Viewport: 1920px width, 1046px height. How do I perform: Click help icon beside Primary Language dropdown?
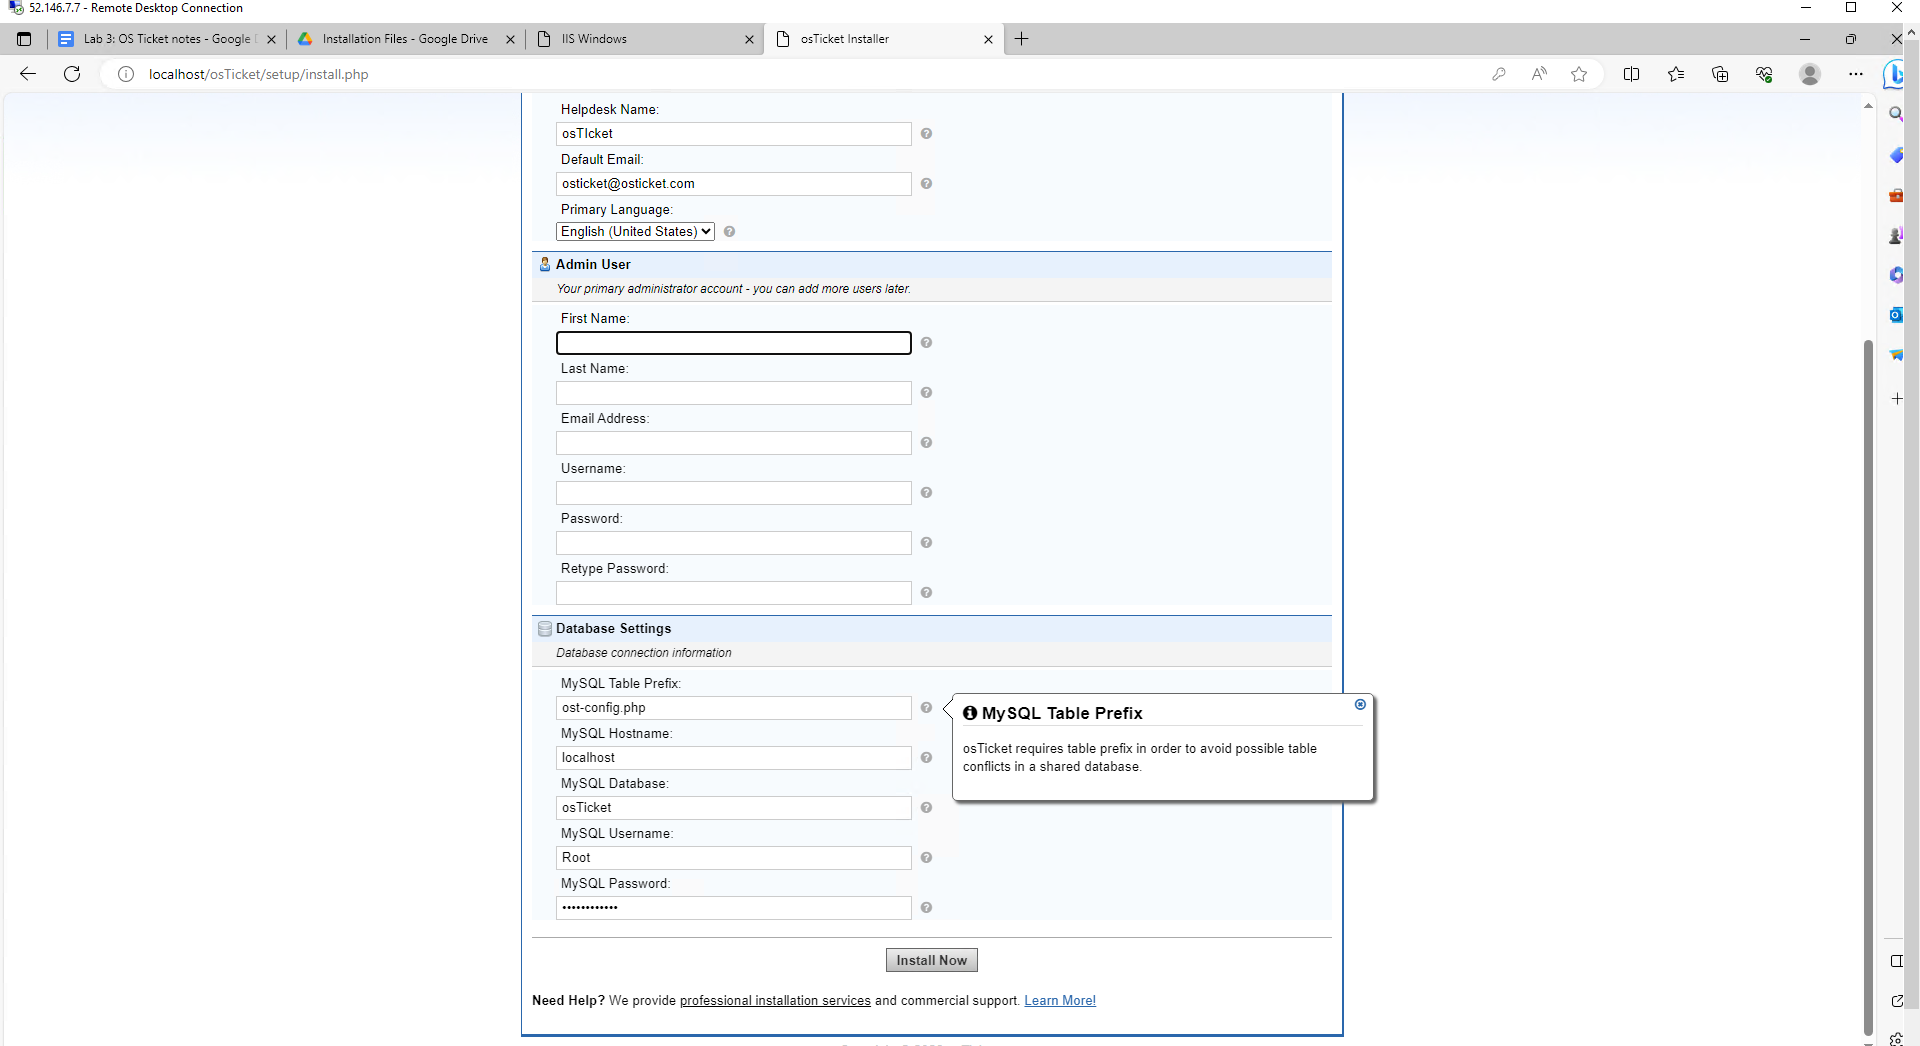[729, 231]
